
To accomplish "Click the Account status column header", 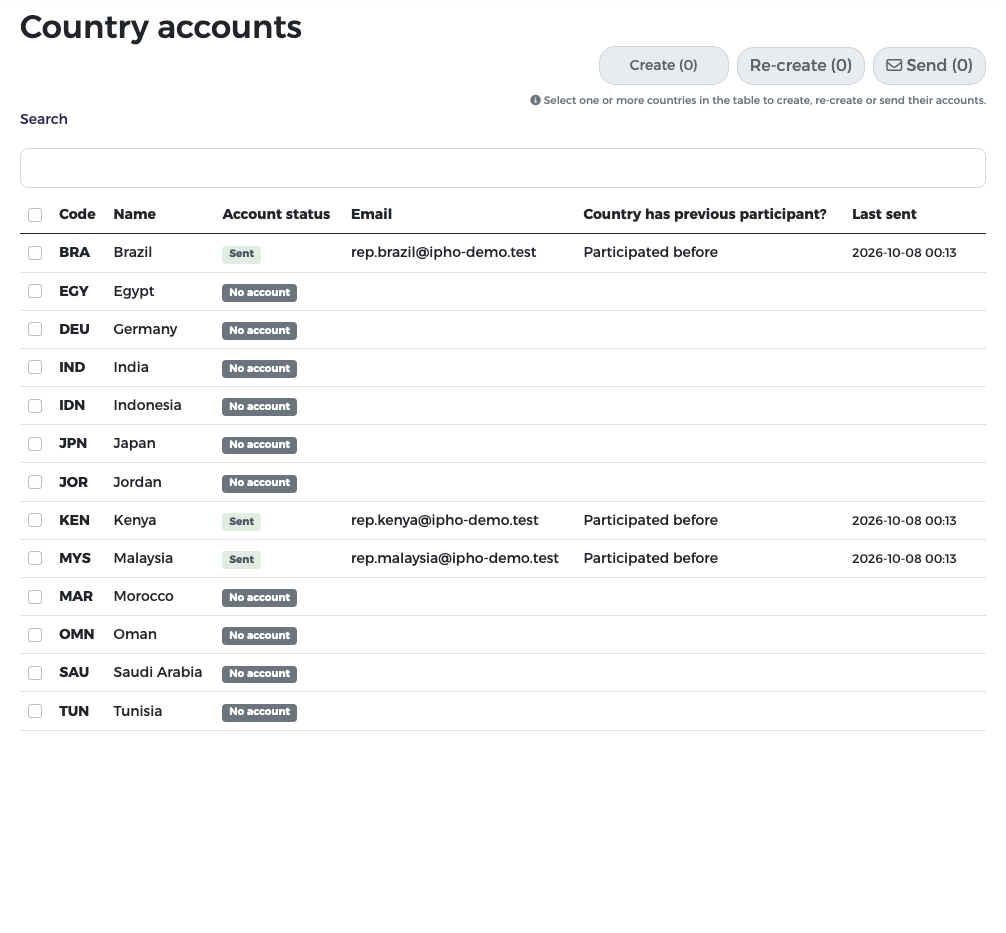I will click(277, 214).
